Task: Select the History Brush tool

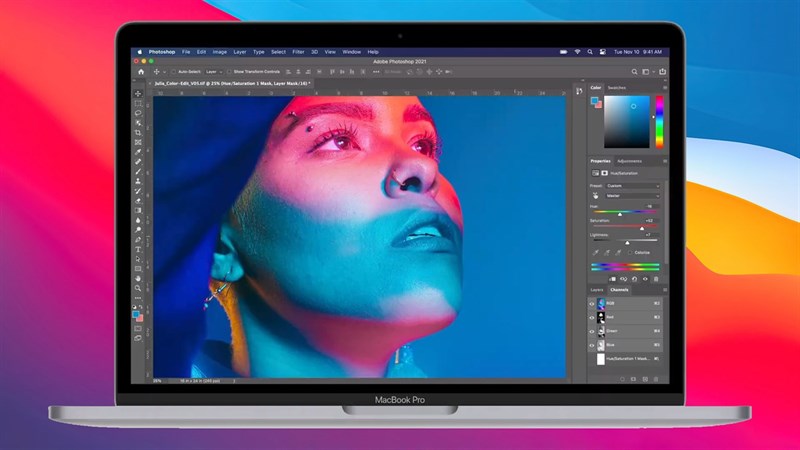Action: click(138, 191)
